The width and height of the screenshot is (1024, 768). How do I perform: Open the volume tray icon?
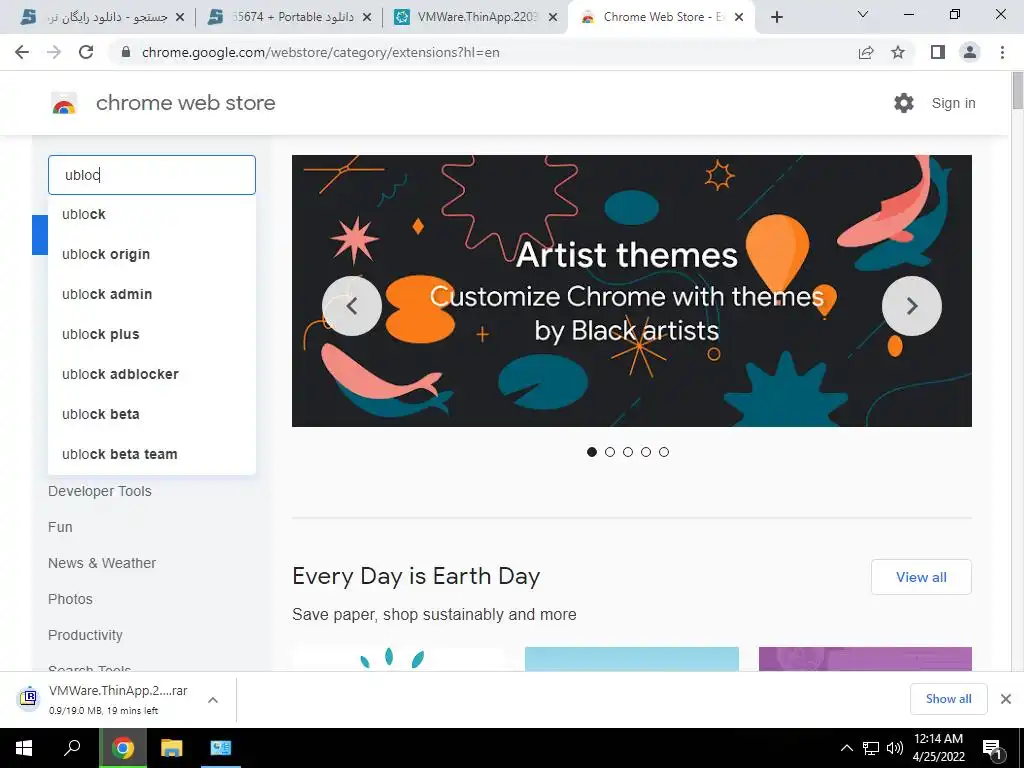tap(895, 748)
